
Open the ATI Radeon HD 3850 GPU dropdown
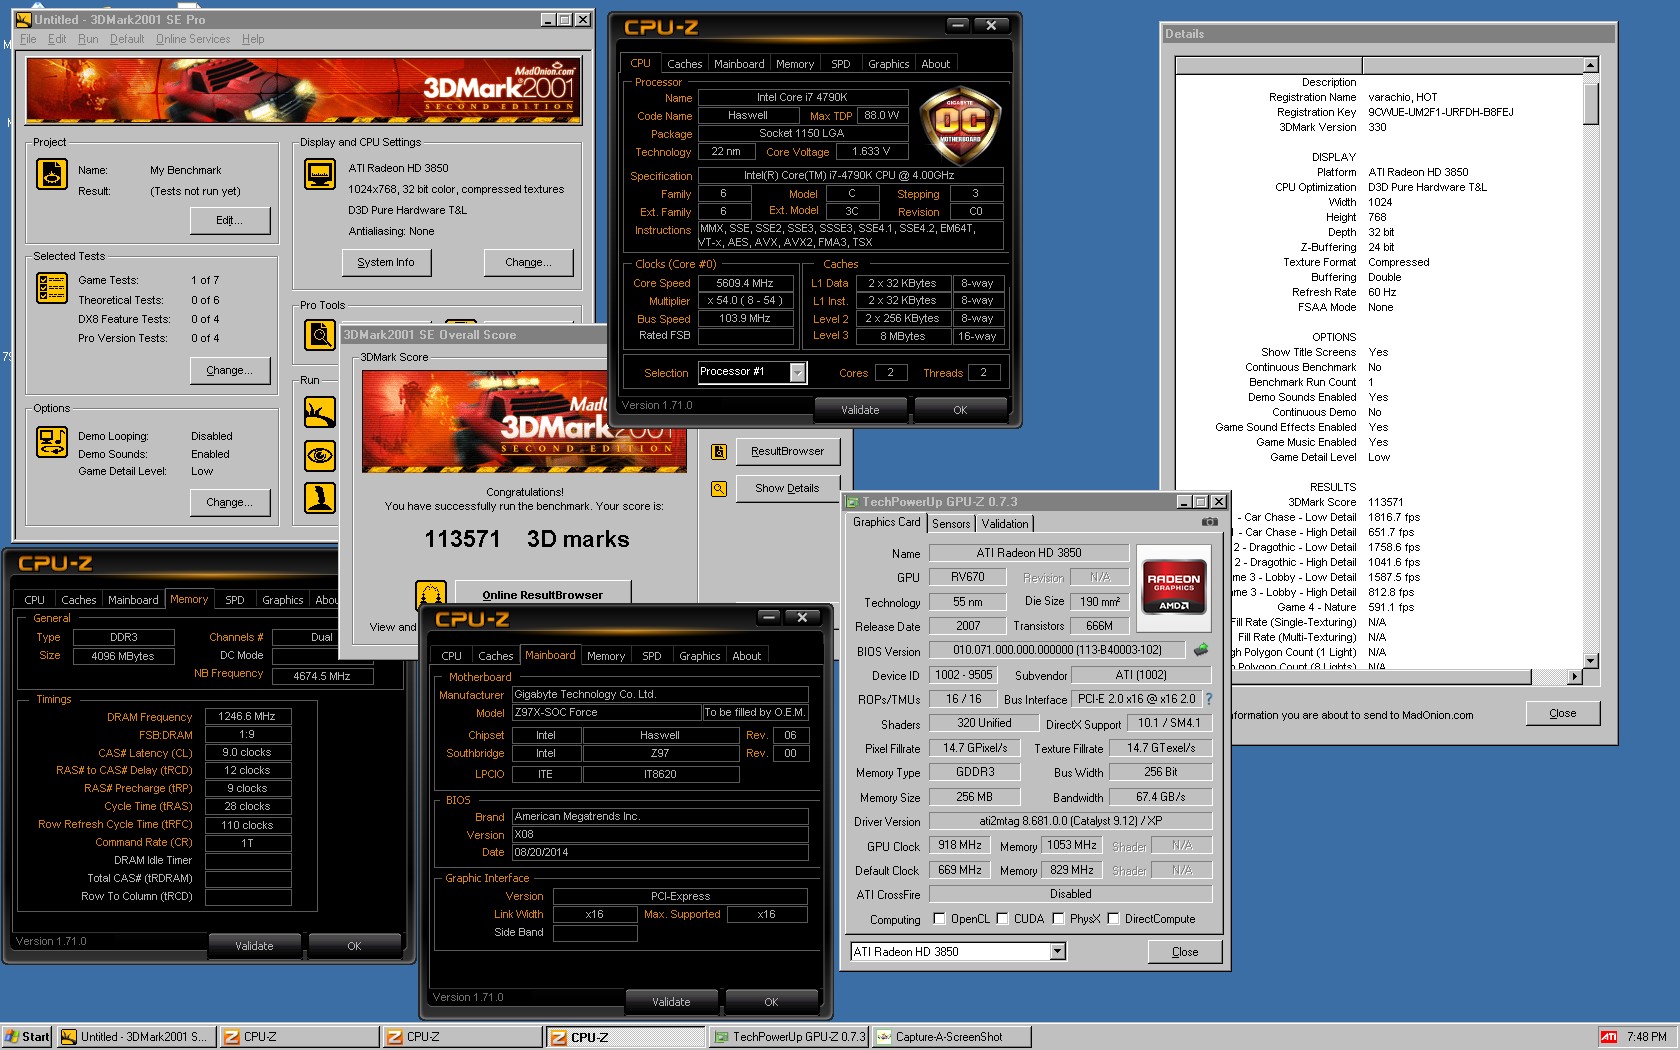point(1058,952)
